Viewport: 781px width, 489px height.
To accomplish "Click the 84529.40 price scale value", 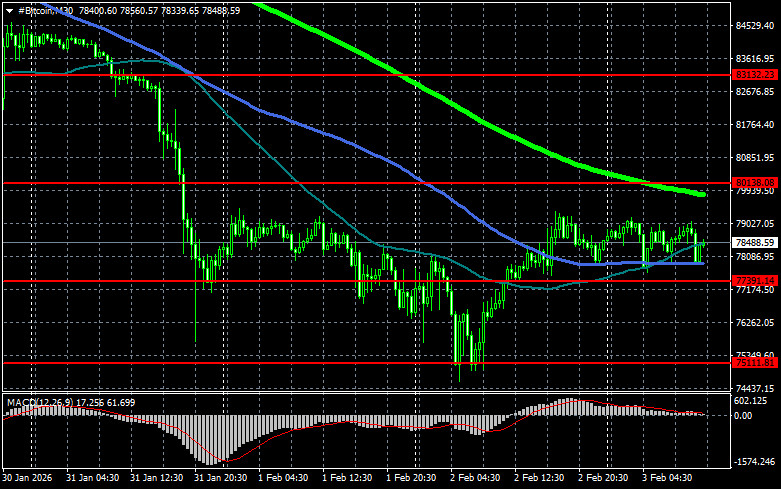I will coord(755,26).
